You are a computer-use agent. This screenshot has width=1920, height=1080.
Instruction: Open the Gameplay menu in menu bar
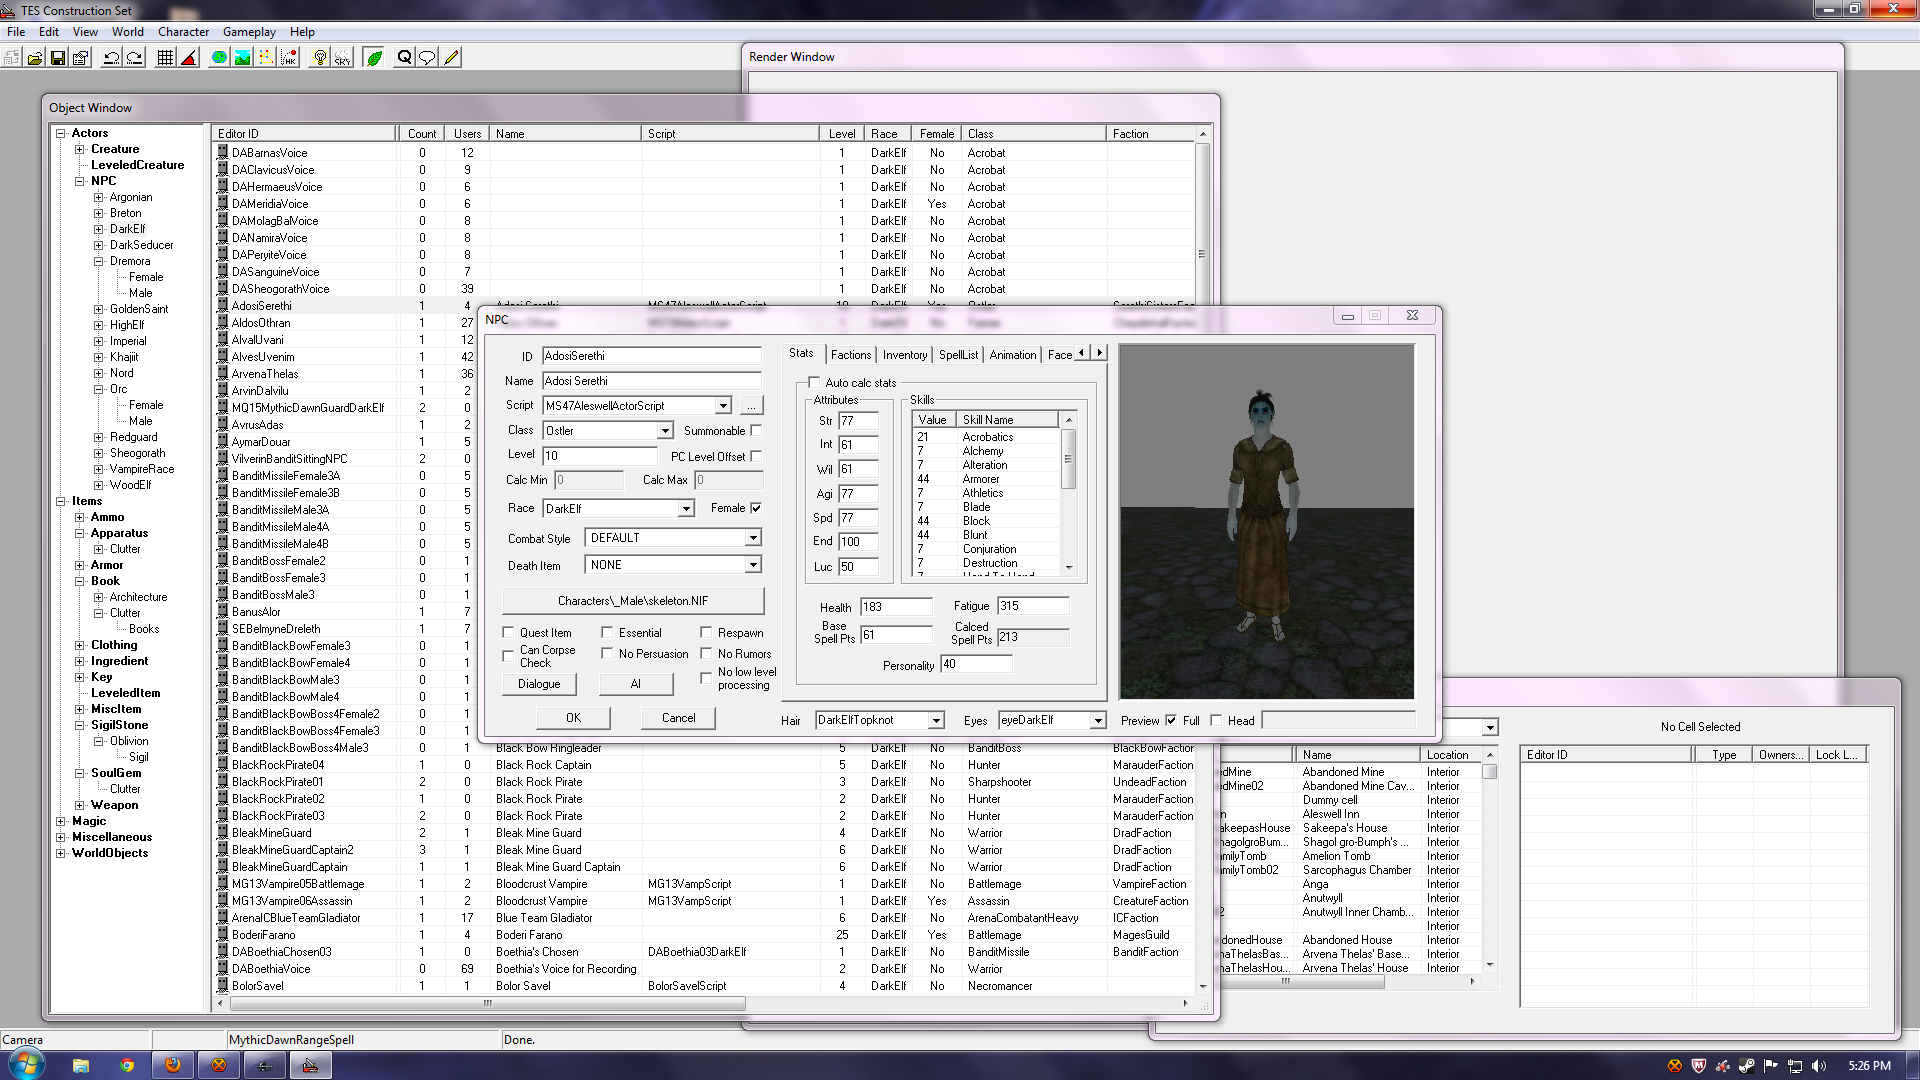click(249, 32)
